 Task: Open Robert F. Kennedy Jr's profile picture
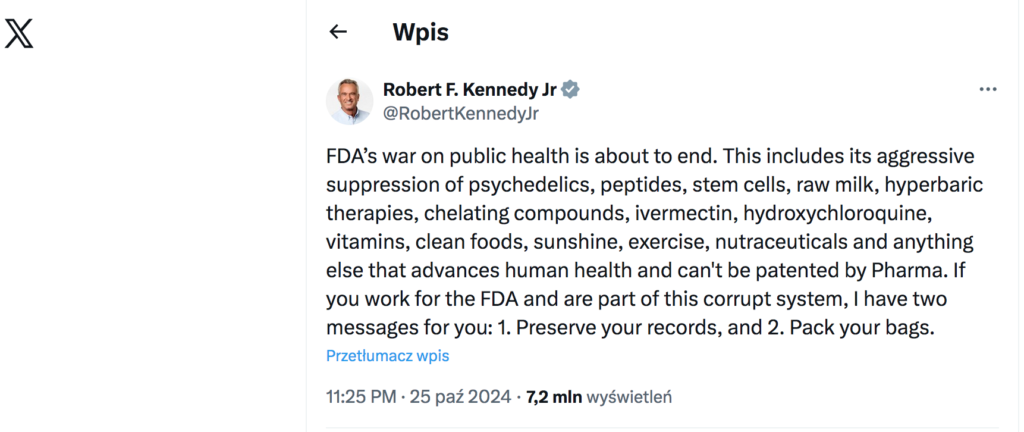tap(350, 101)
